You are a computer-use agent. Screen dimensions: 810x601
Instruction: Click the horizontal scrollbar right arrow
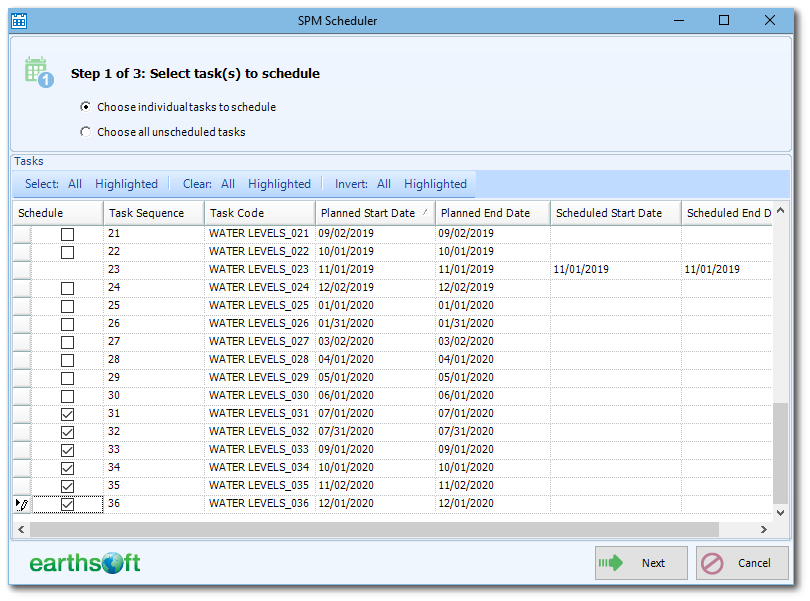[764, 529]
